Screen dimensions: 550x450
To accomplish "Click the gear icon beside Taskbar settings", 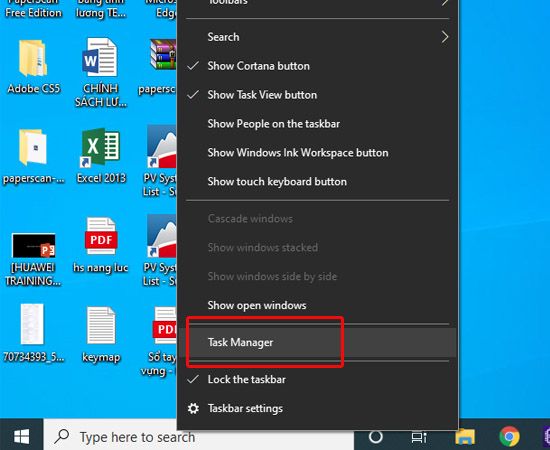I will 193,408.
